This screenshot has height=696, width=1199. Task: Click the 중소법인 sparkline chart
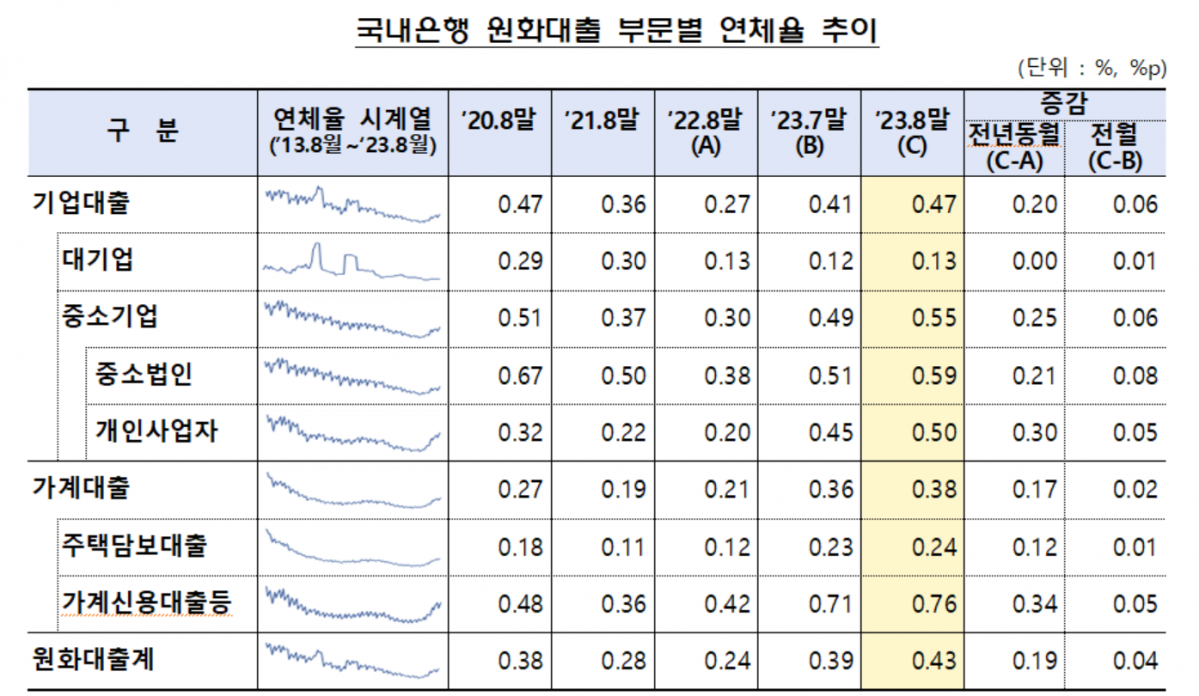[x=353, y=376]
